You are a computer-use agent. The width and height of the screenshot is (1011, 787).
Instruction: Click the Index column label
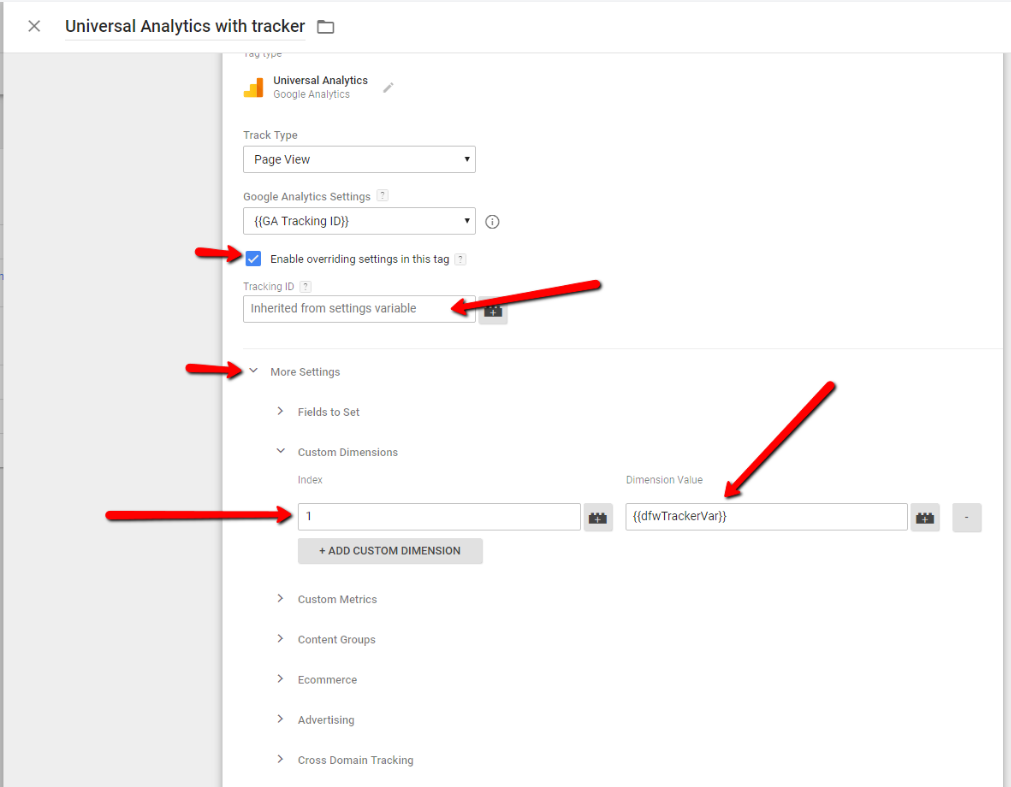(310, 480)
